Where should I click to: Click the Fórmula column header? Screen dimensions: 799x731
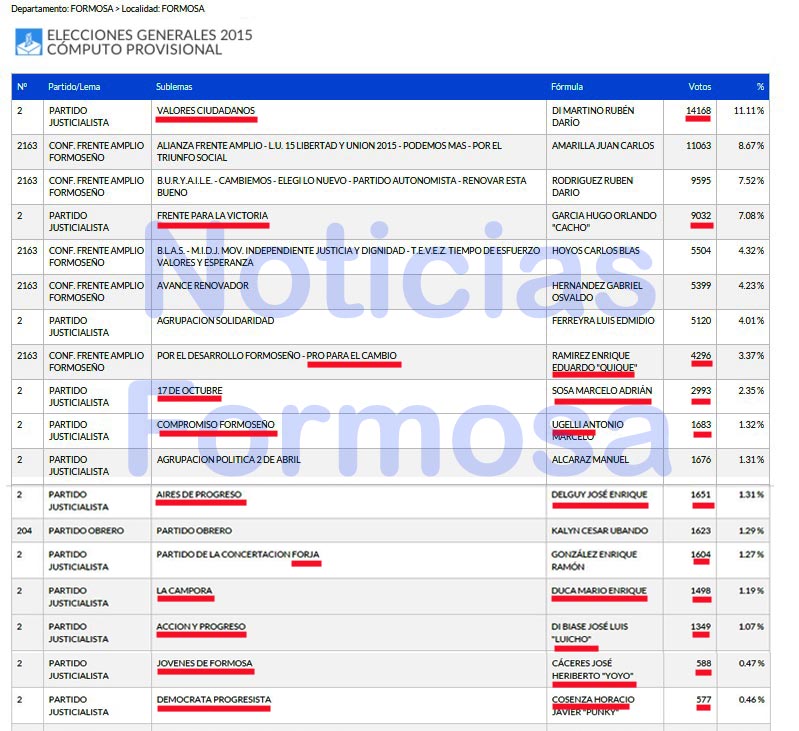pyautogui.click(x=567, y=87)
